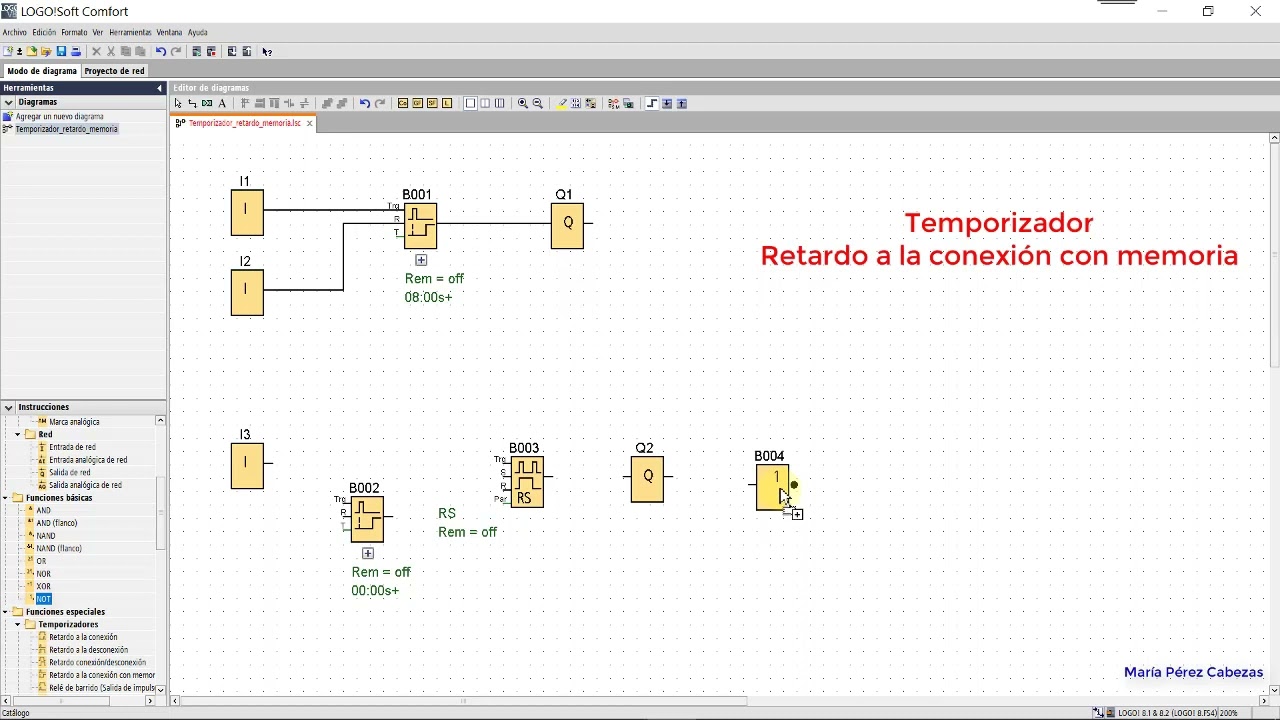Click the simulation icon

[x=613, y=103]
